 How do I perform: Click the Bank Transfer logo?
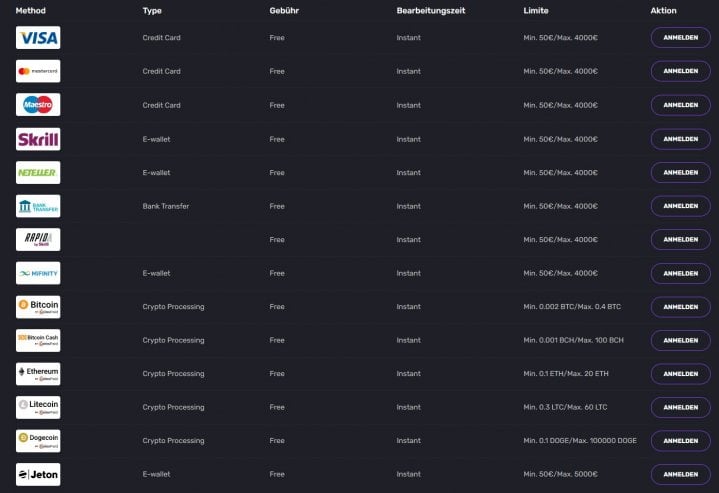38,206
